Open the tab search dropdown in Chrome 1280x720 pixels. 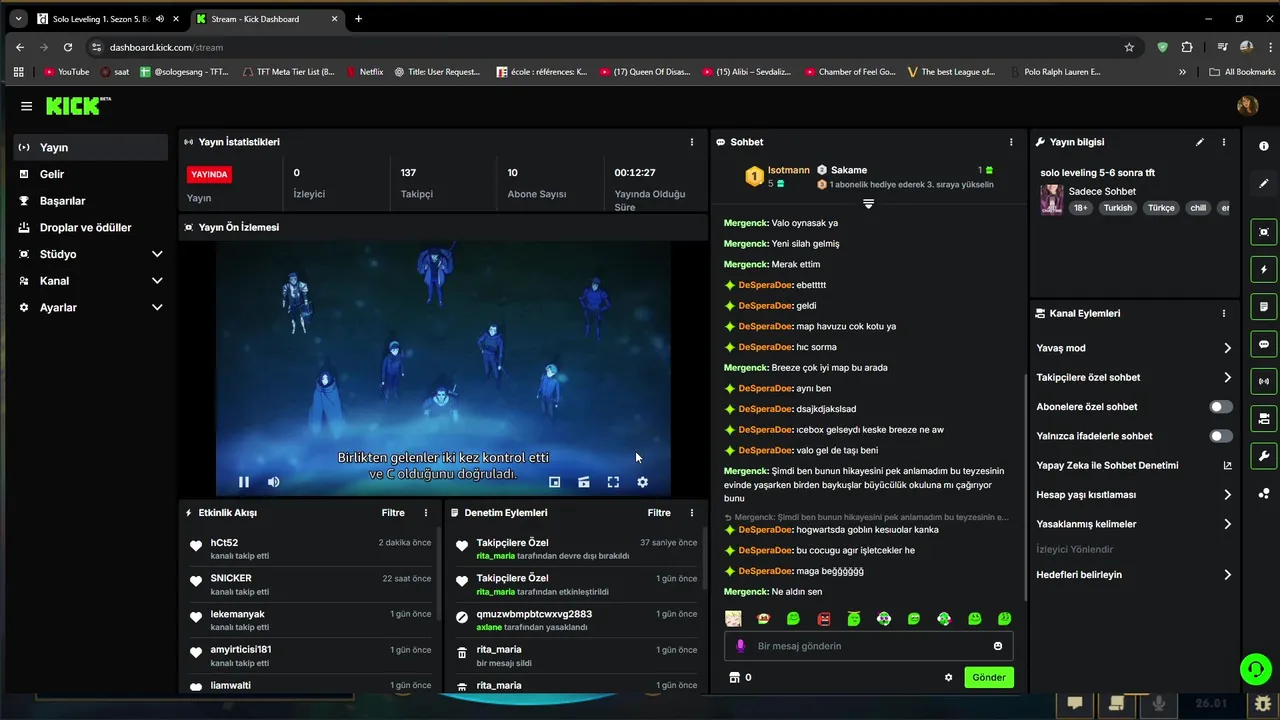pos(18,18)
